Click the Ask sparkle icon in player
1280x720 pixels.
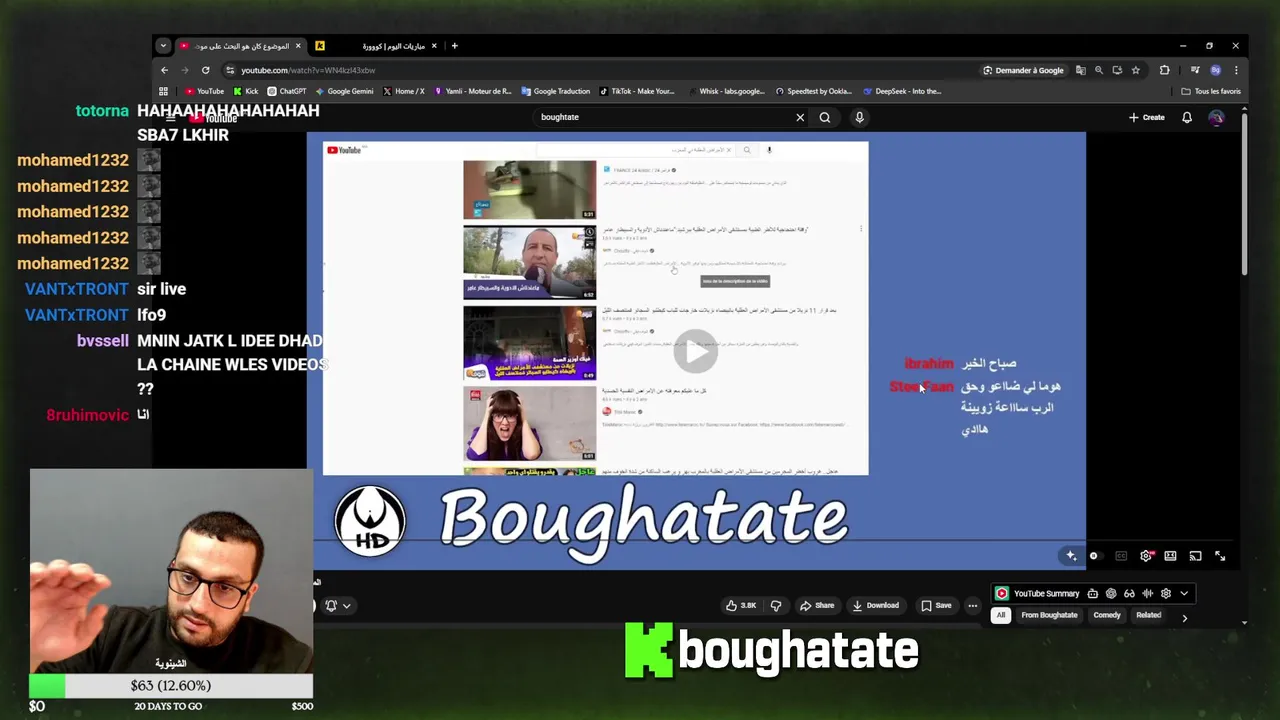pos(1071,556)
